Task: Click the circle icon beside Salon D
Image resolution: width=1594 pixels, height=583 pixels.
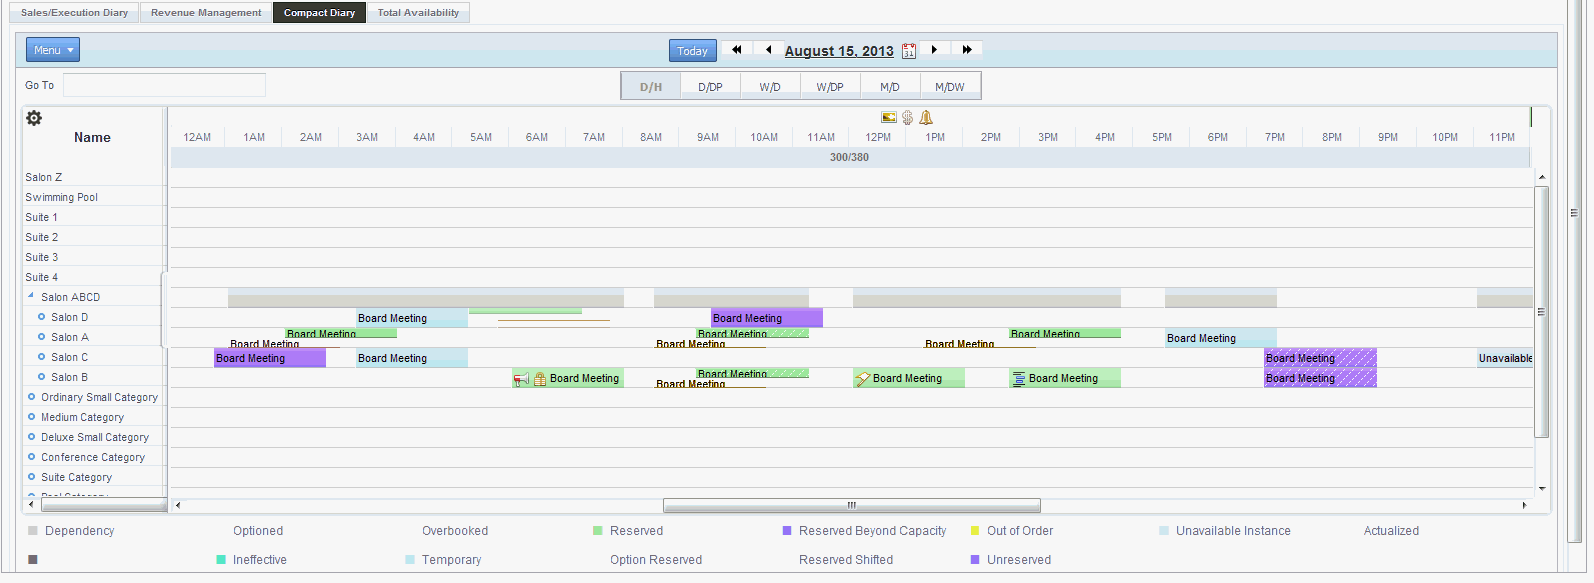Action: [41, 316]
